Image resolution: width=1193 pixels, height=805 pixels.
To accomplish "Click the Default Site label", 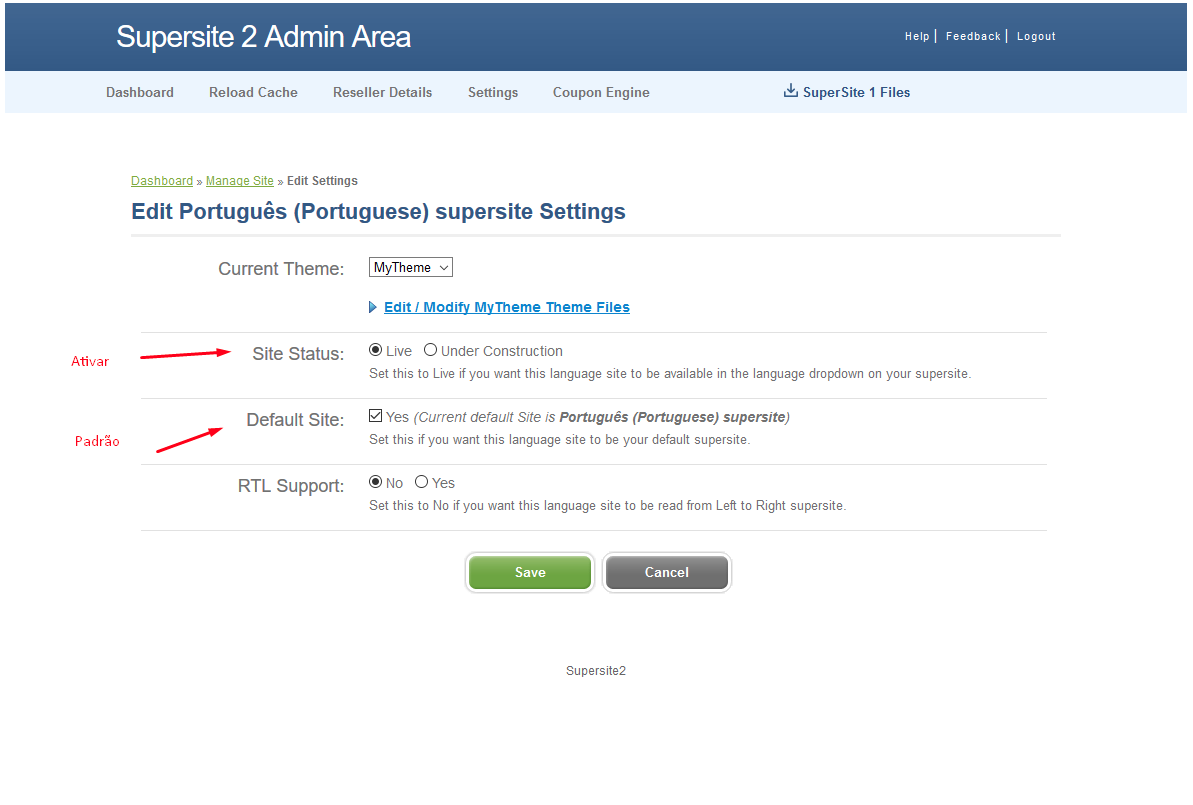I will (295, 420).
